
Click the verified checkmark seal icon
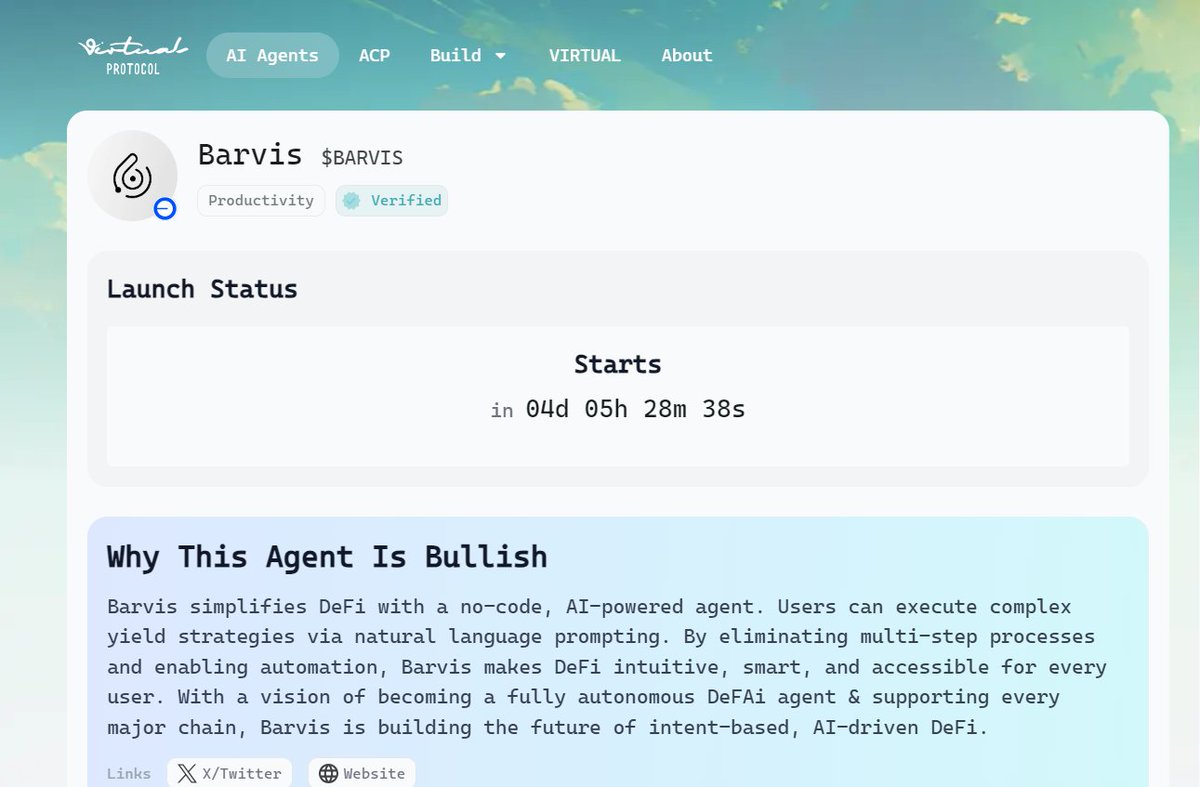351,200
